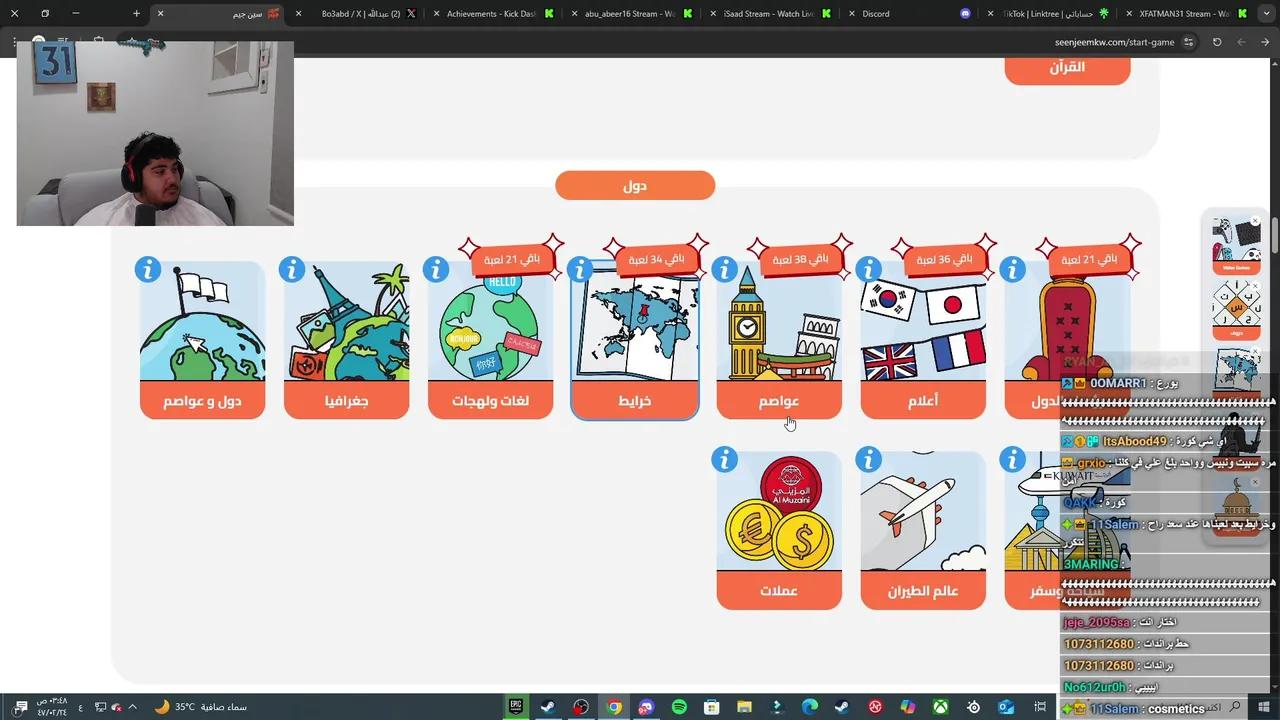This screenshot has width=1280, height=720.
Task: Select the جغرافيا category card
Action: [346, 340]
